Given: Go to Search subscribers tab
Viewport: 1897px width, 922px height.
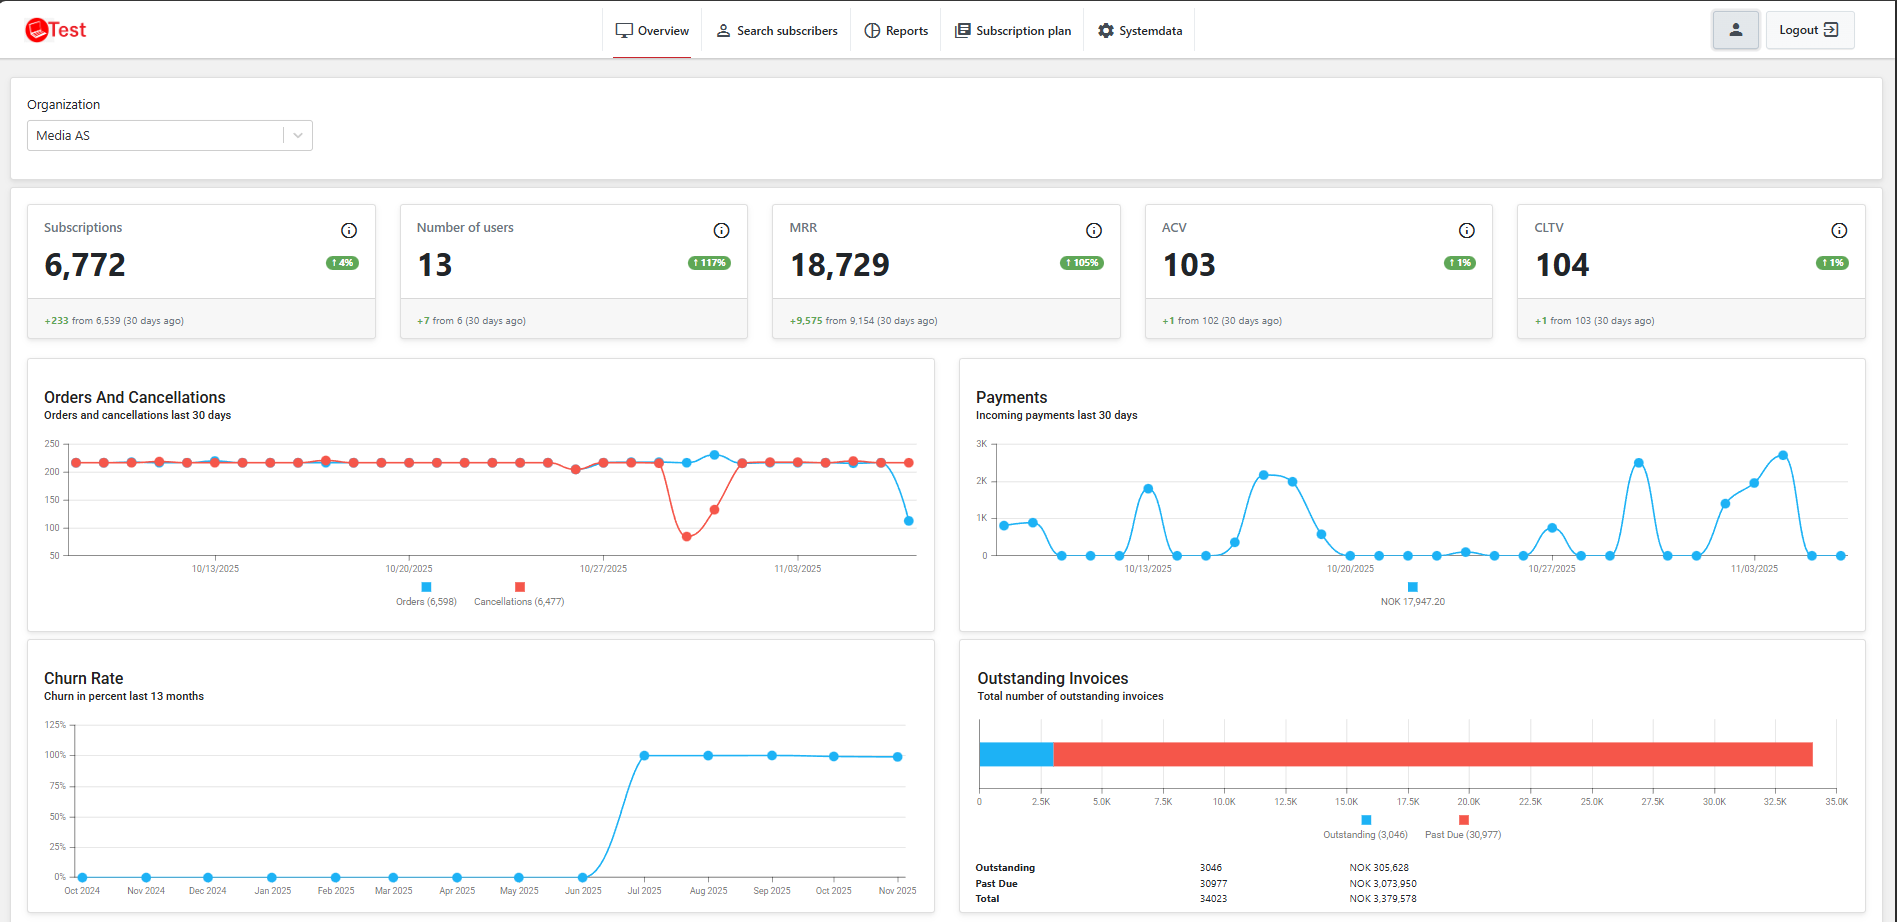Looking at the screenshot, I should 777,31.
